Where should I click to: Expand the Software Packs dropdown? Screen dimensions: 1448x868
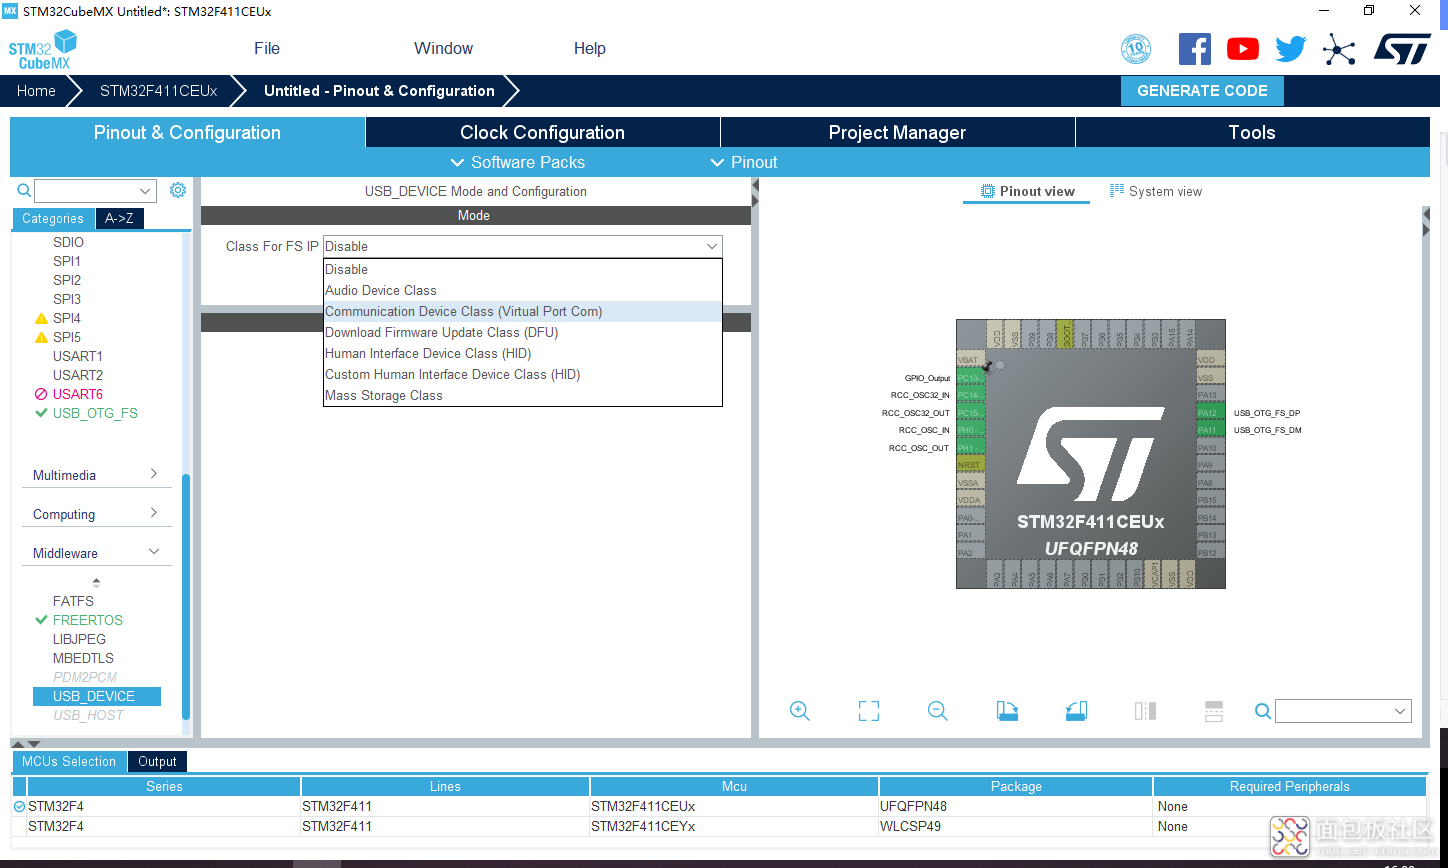[x=517, y=162]
